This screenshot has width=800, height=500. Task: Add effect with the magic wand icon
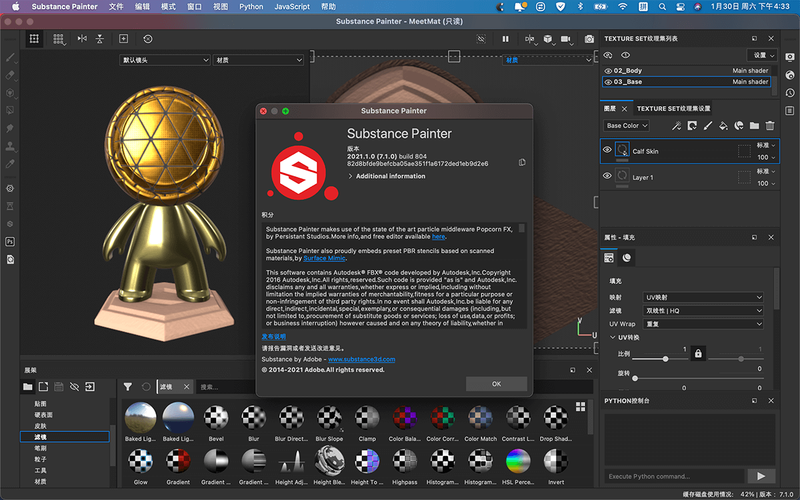(x=677, y=126)
